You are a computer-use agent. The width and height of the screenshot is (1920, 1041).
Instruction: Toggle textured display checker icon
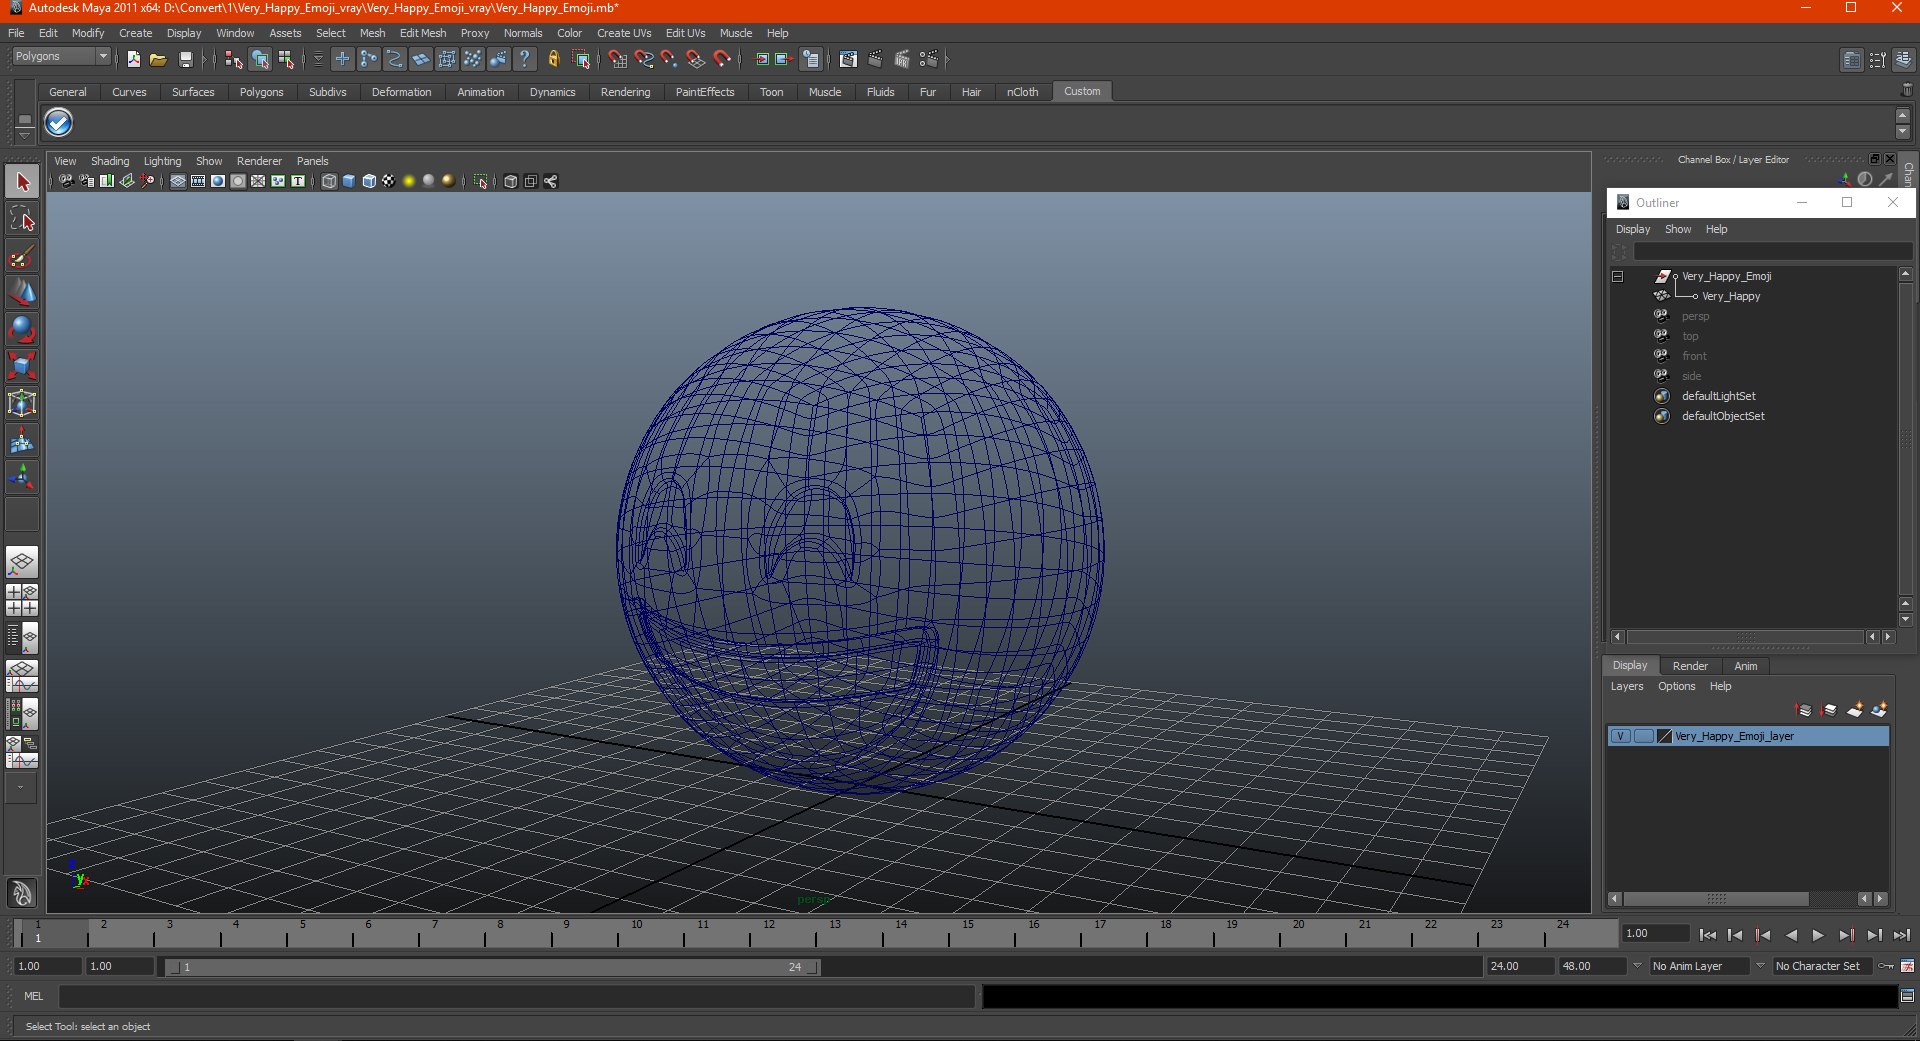[x=389, y=181]
